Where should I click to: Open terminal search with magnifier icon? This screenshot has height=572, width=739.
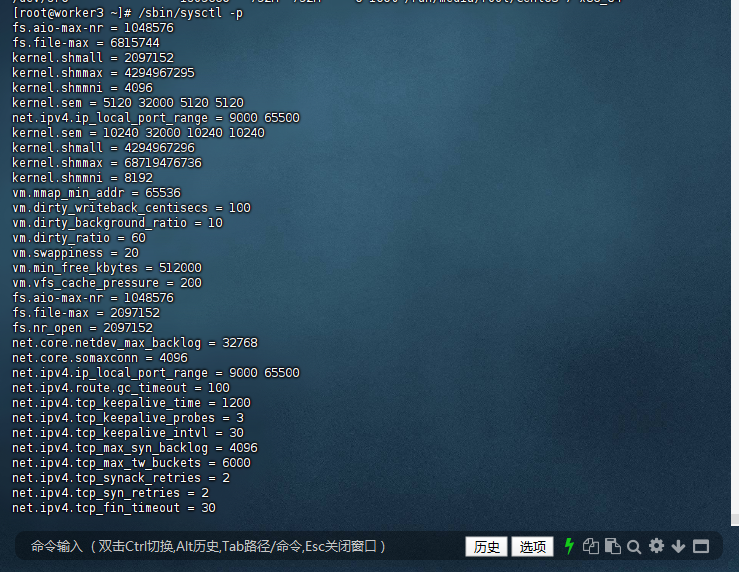(x=634, y=547)
